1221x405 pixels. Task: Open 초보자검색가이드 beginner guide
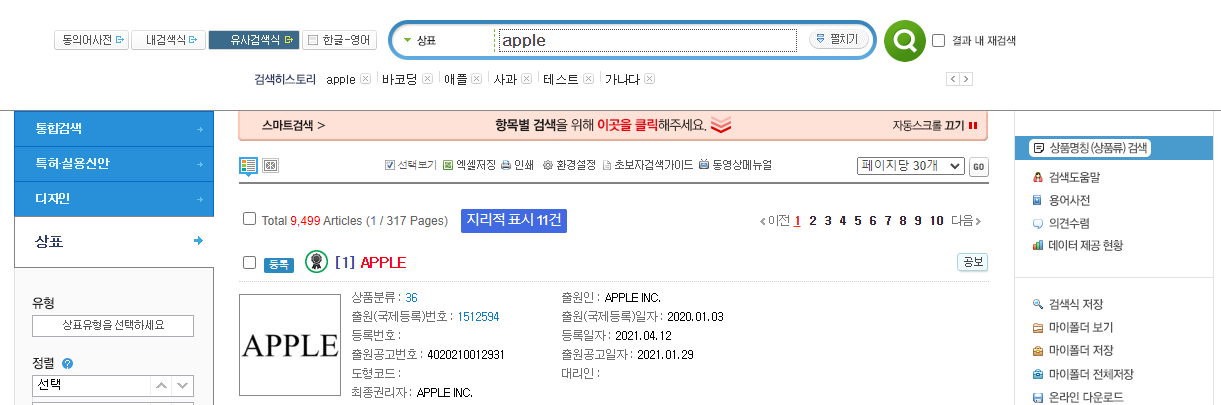(x=646, y=165)
